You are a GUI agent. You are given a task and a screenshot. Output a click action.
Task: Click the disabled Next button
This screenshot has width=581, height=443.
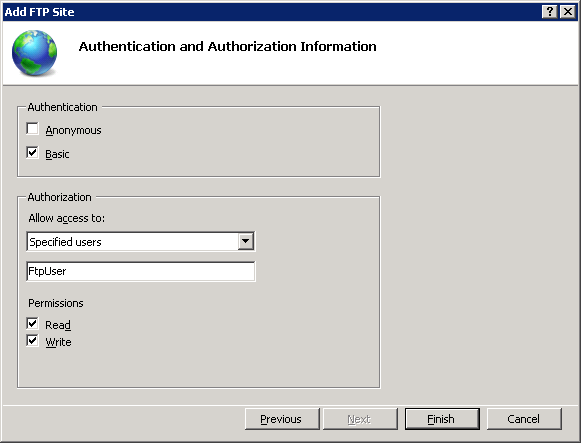tap(360, 419)
